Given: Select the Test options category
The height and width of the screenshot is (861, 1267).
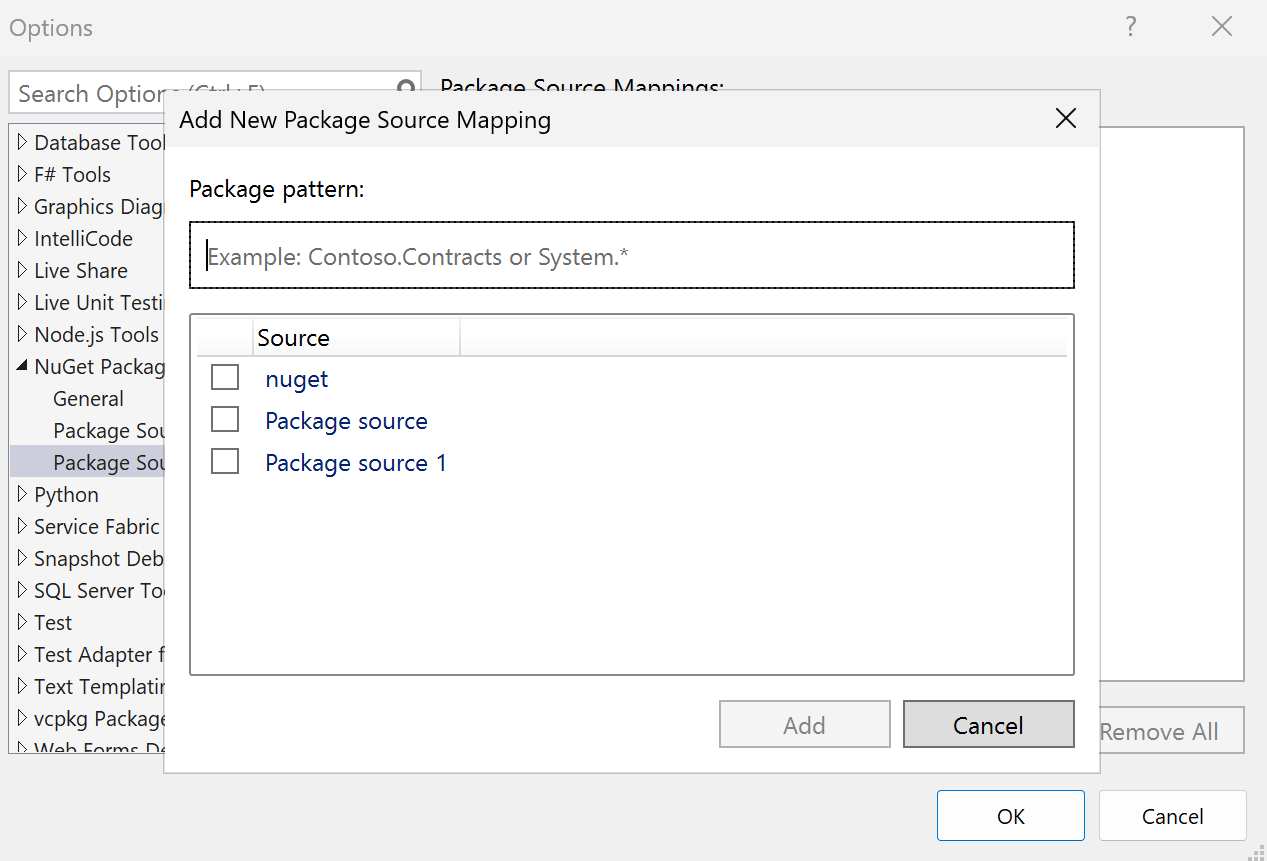Looking at the screenshot, I should pos(53,623).
